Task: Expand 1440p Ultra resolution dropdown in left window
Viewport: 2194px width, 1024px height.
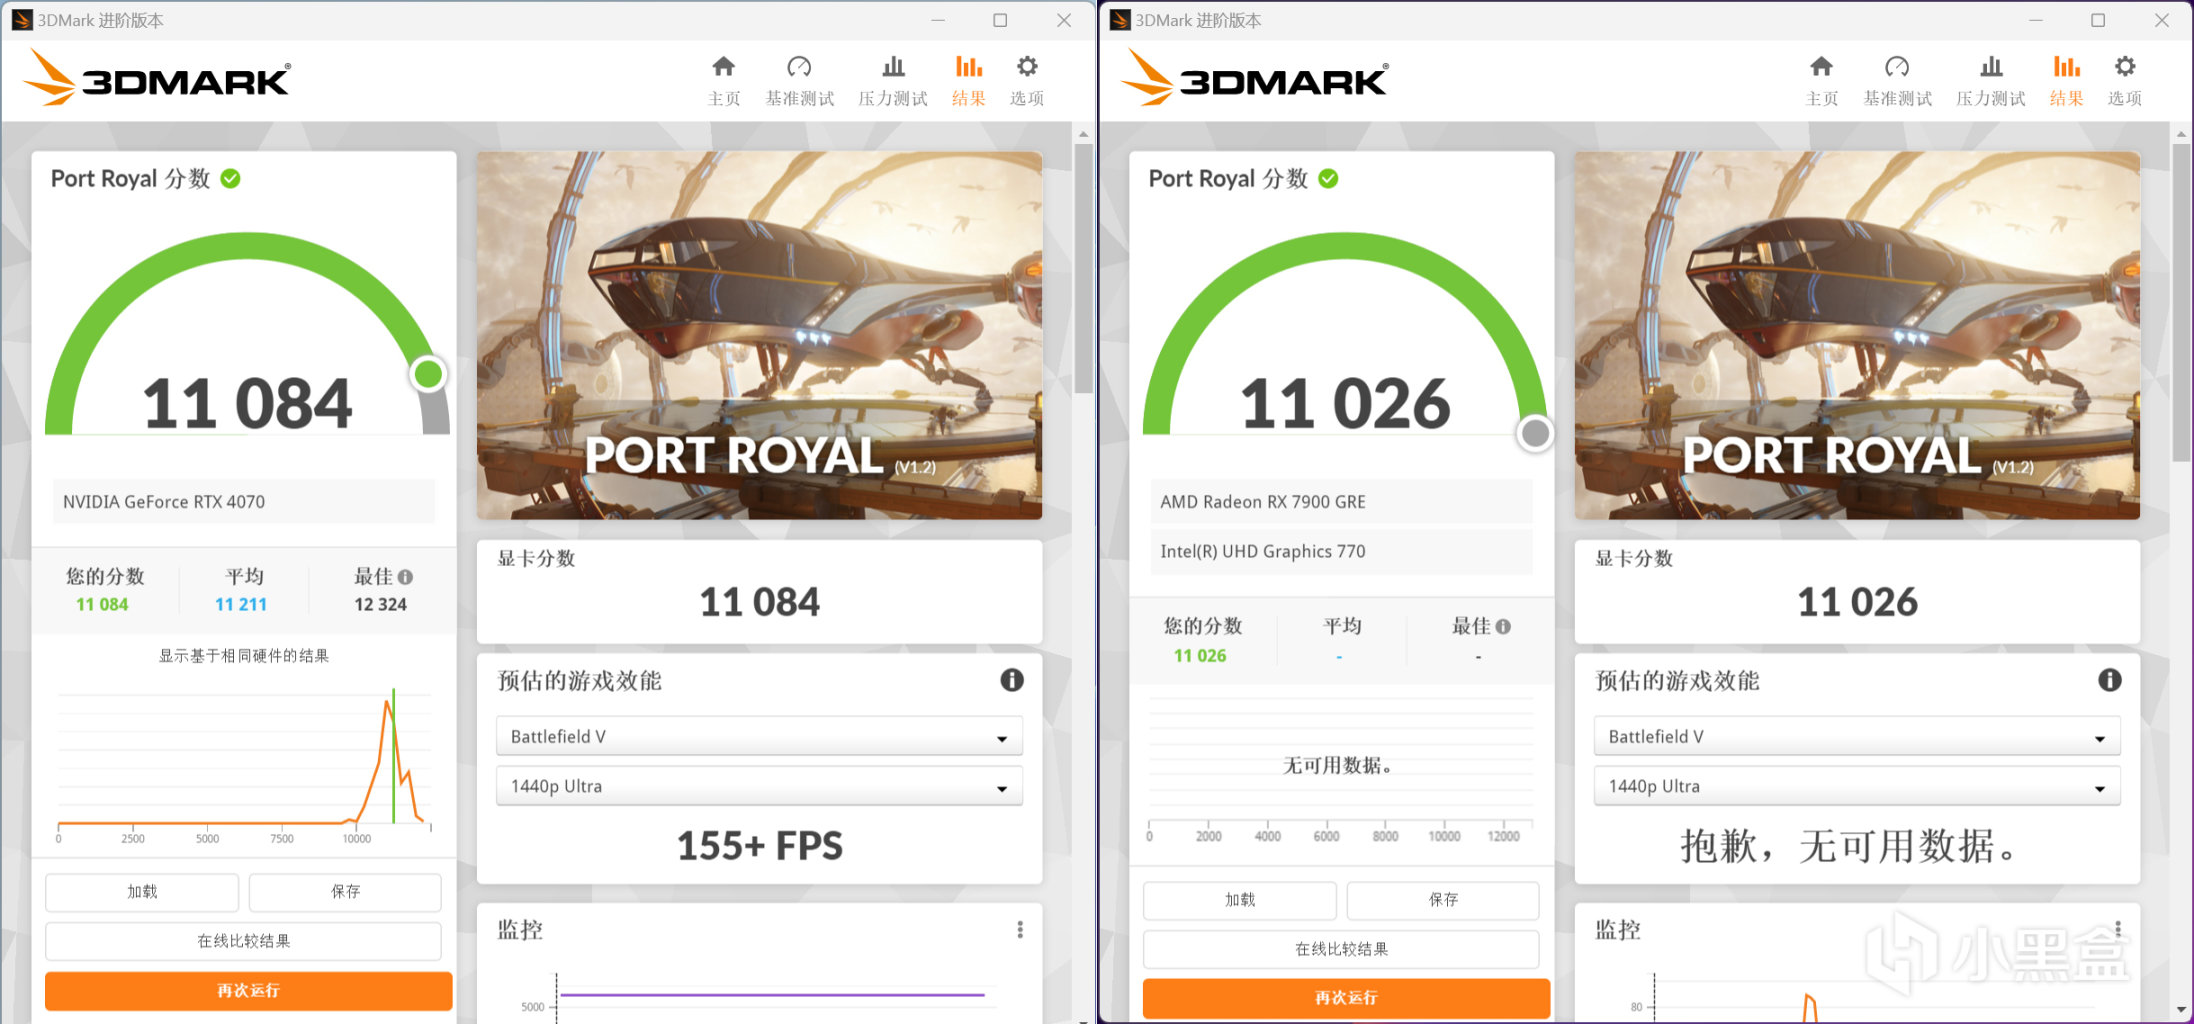Action: pyautogui.click(x=759, y=787)
